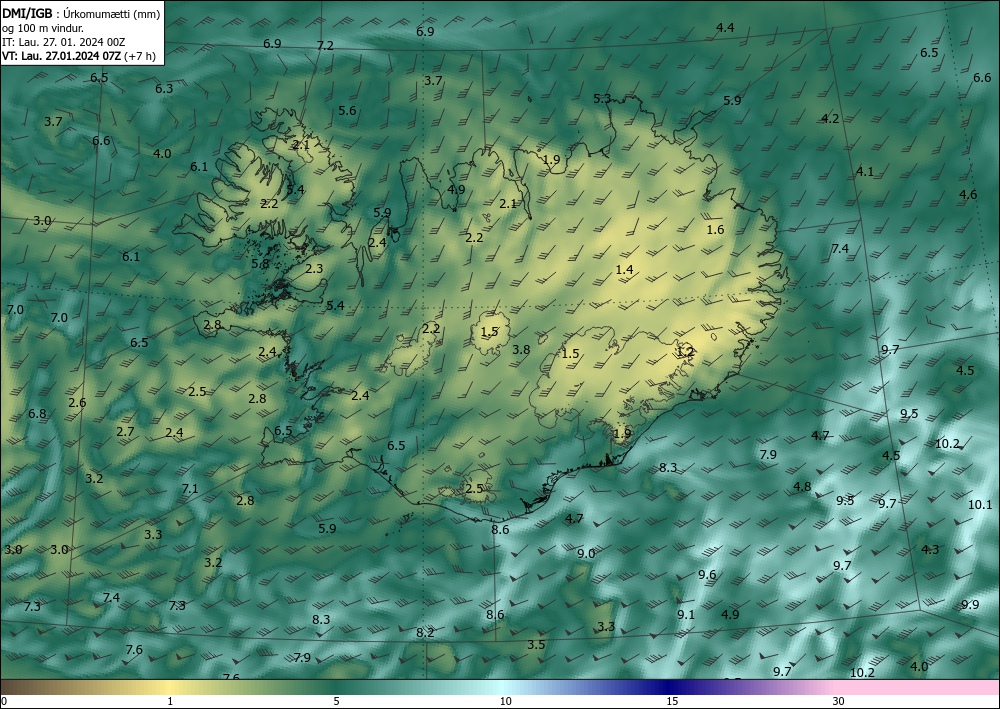Viewport: 1000px width, 709px height.
Task: Click the 'DMI/IGB : Úrkomumætti (mm)' title line
Action: click(81, 14)
